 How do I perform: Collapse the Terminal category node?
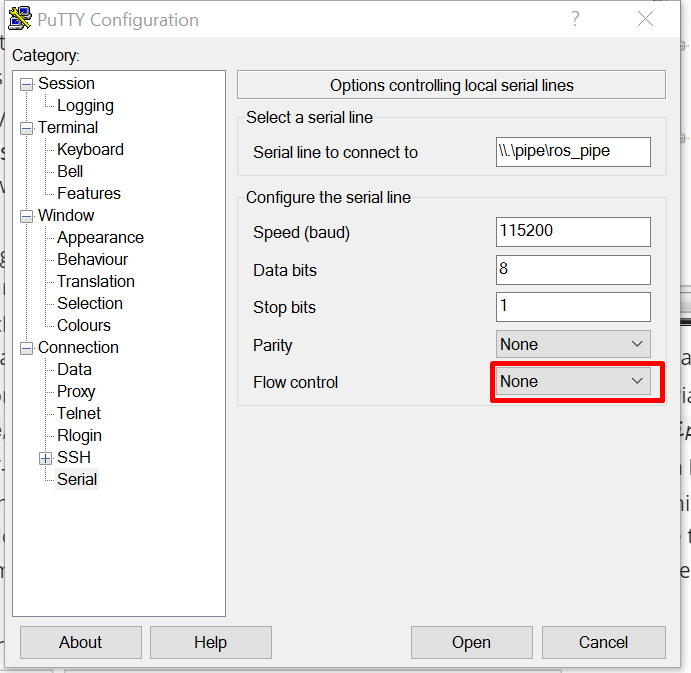[26, 128]
